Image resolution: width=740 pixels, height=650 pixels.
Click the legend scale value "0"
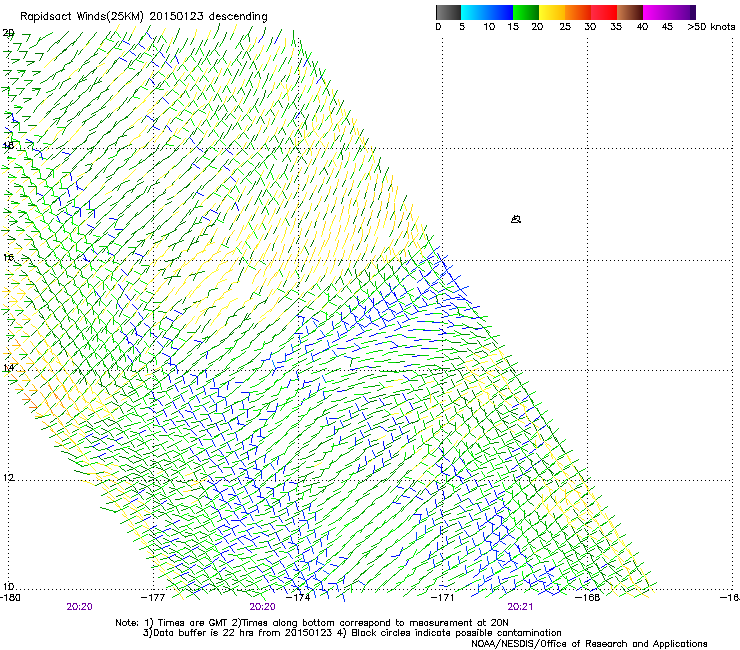click(x=438, y=27)
